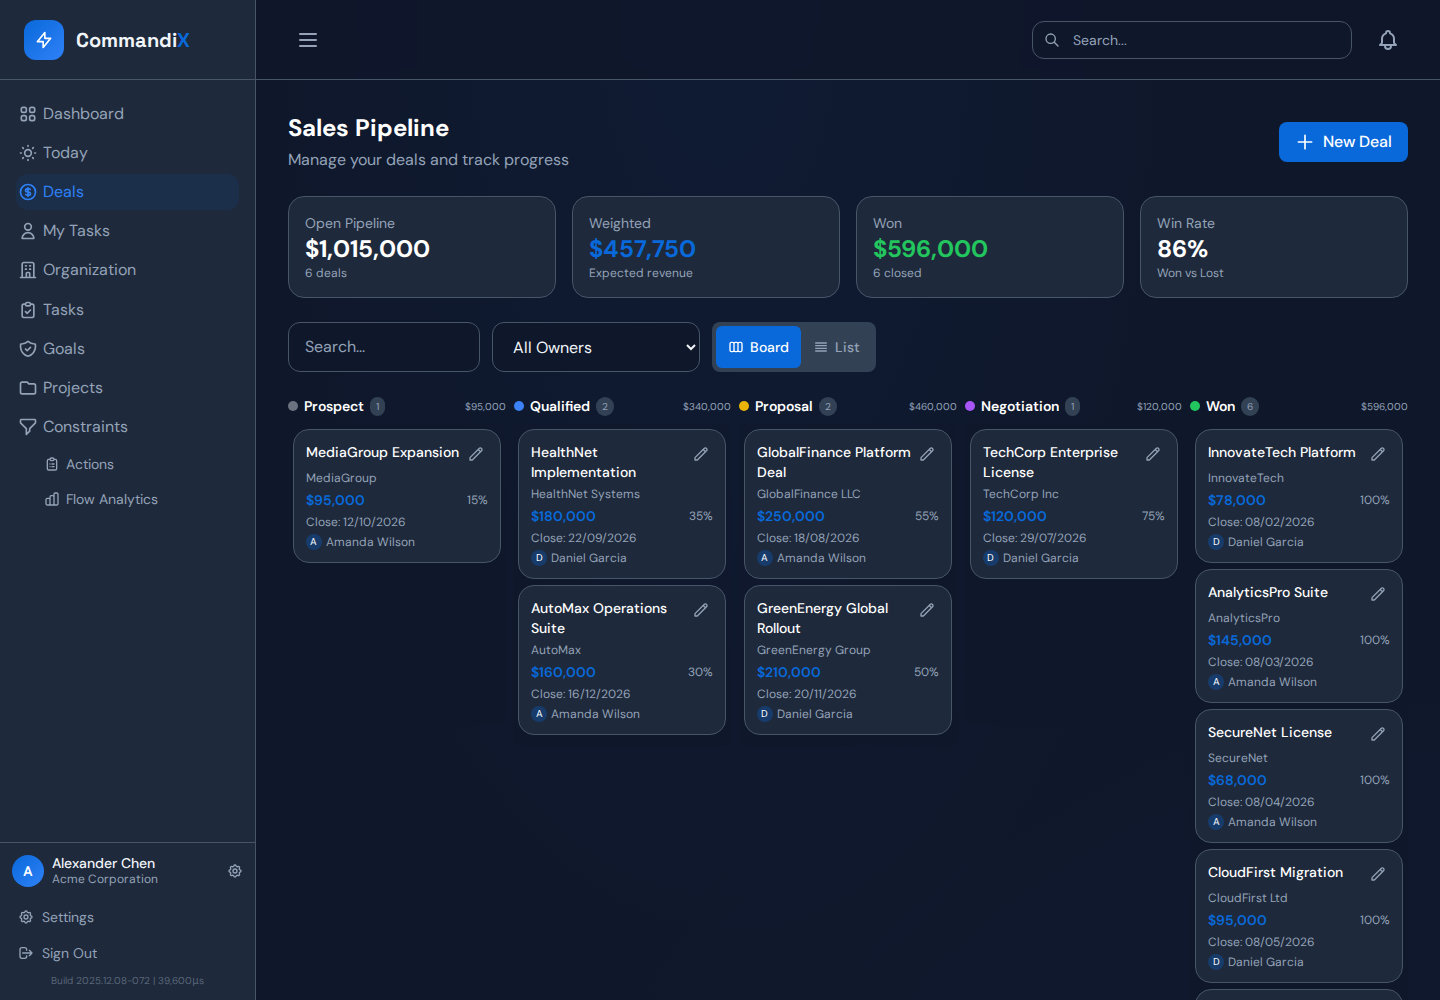Click the $145,000 AnalyticsPro amount
This screenshot has width=1440, height=1000.
(1239, 640)
